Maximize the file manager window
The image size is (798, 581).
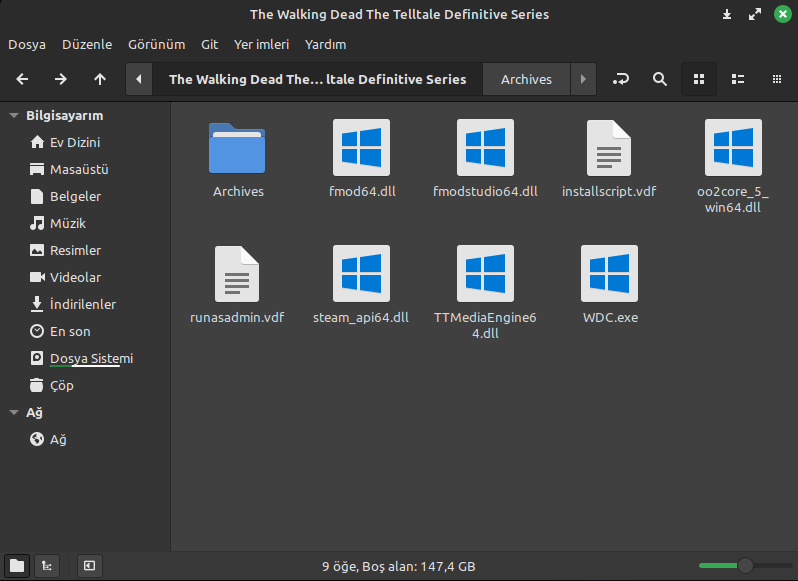pos(755,14)
